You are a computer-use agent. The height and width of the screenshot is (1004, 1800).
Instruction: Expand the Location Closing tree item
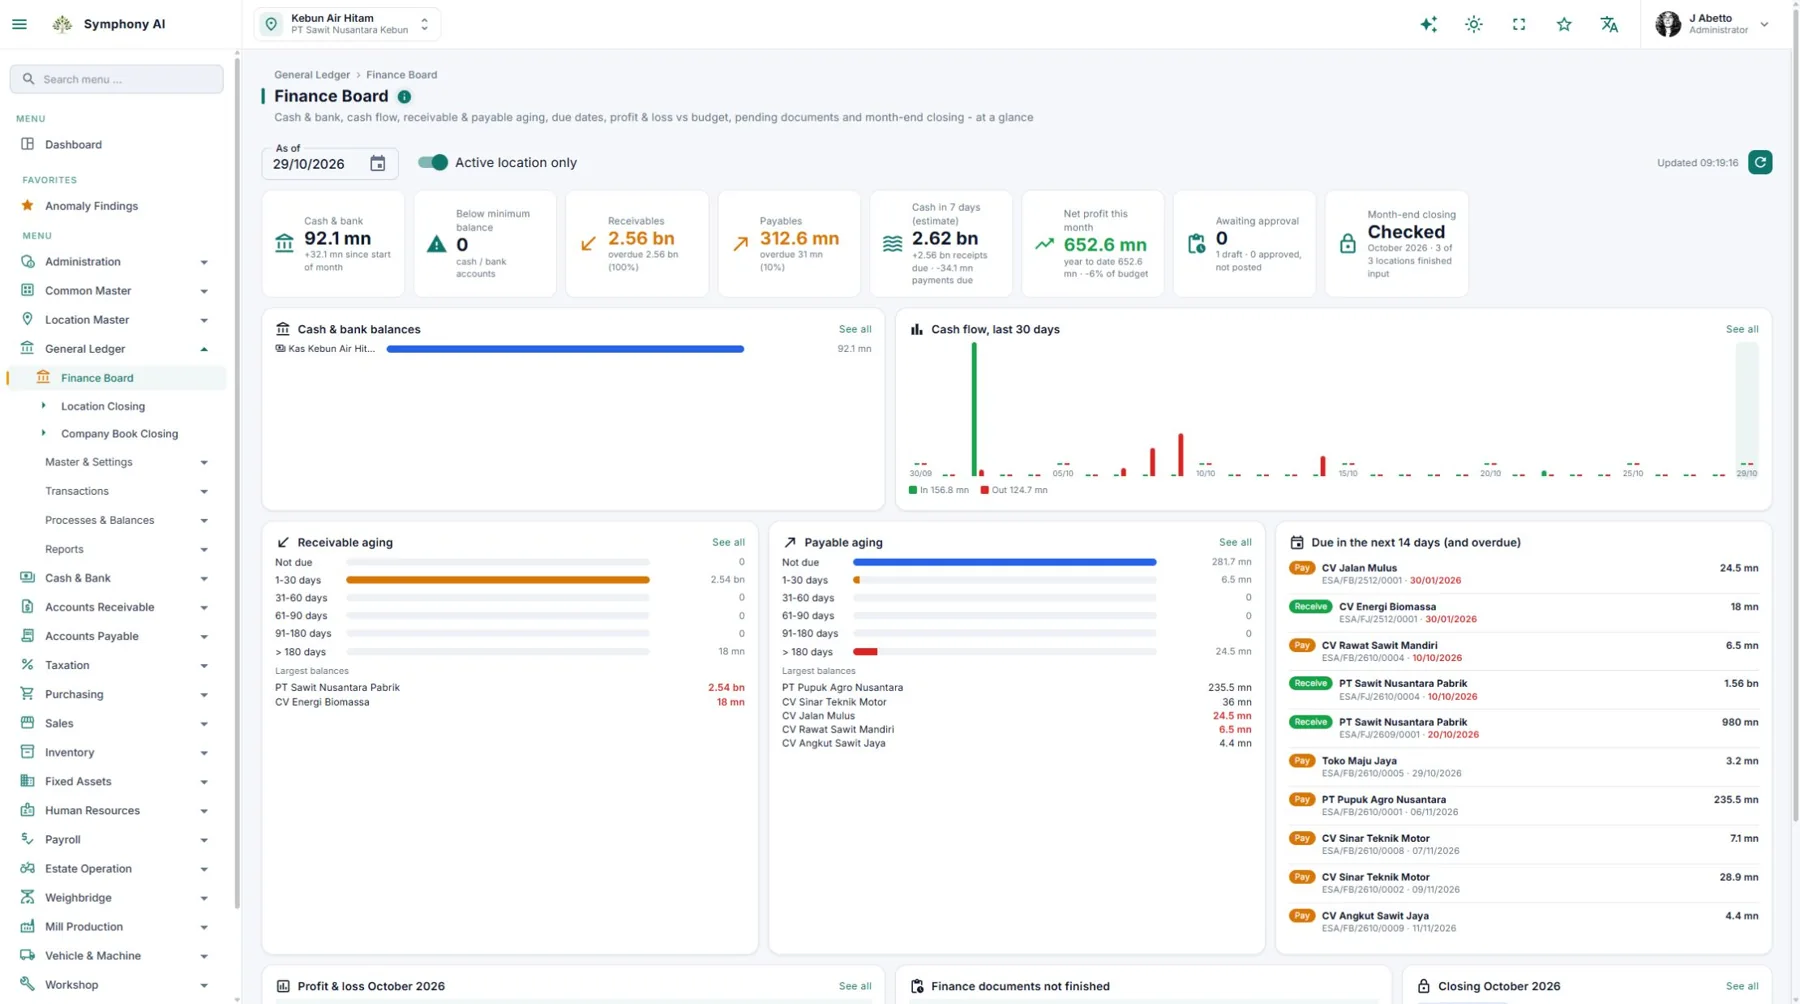click(43, 406)
